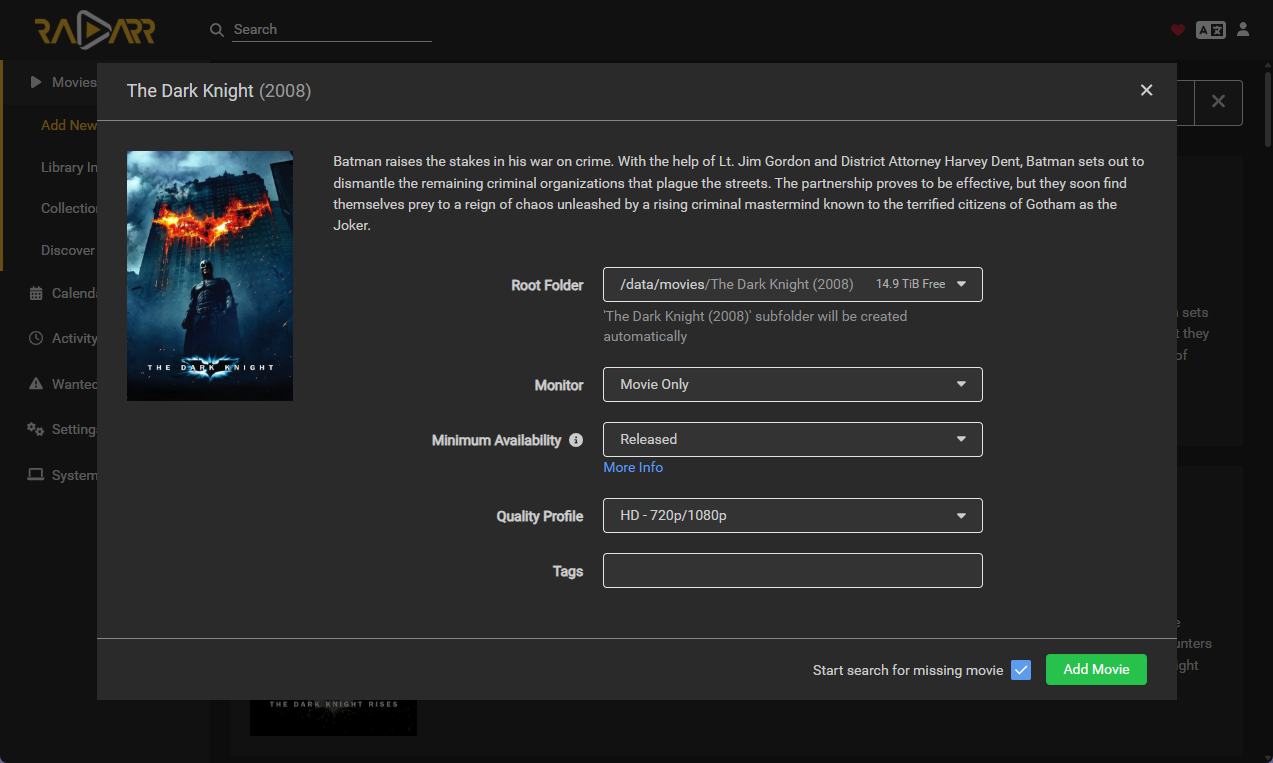Click the Wanted warning icon
Screen dimensions: 1273x763
pyautogui.click(x=36, y=384)
